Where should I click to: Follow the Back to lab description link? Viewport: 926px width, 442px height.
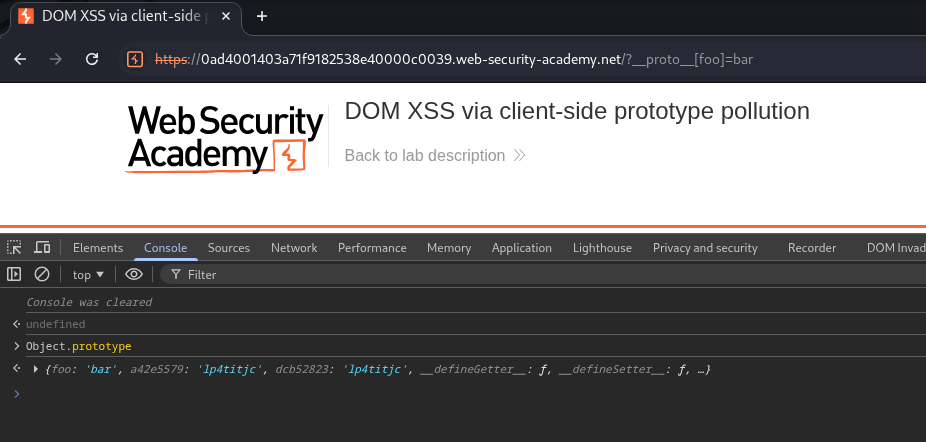click(x=425, y=155)
